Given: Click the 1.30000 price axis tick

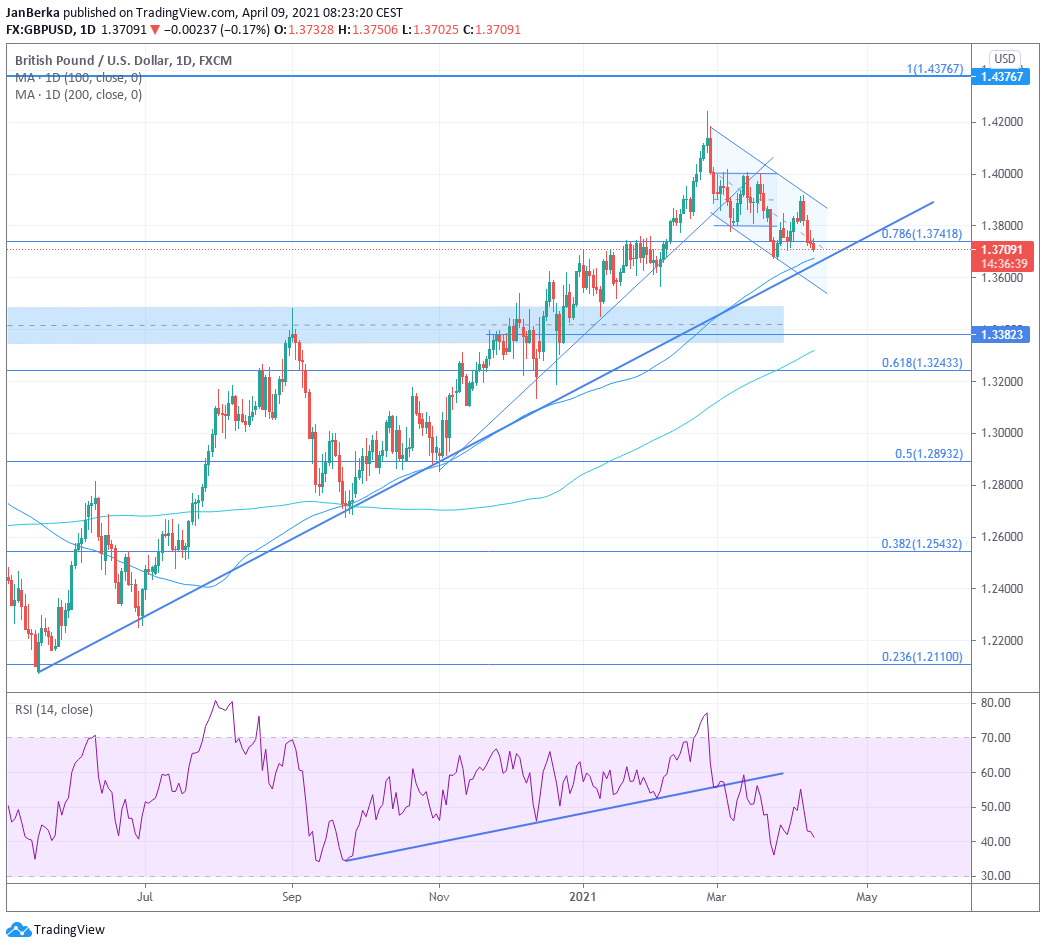Looking at the screenshot, I should [x=1001, y=433].
